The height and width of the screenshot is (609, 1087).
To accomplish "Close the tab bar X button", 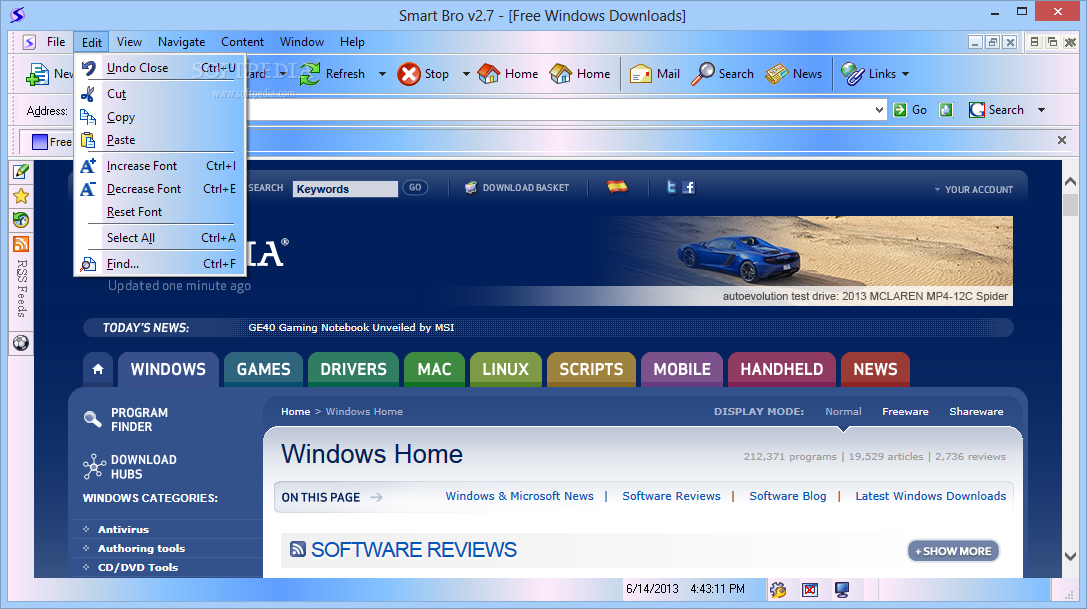I will point(1061,140).
